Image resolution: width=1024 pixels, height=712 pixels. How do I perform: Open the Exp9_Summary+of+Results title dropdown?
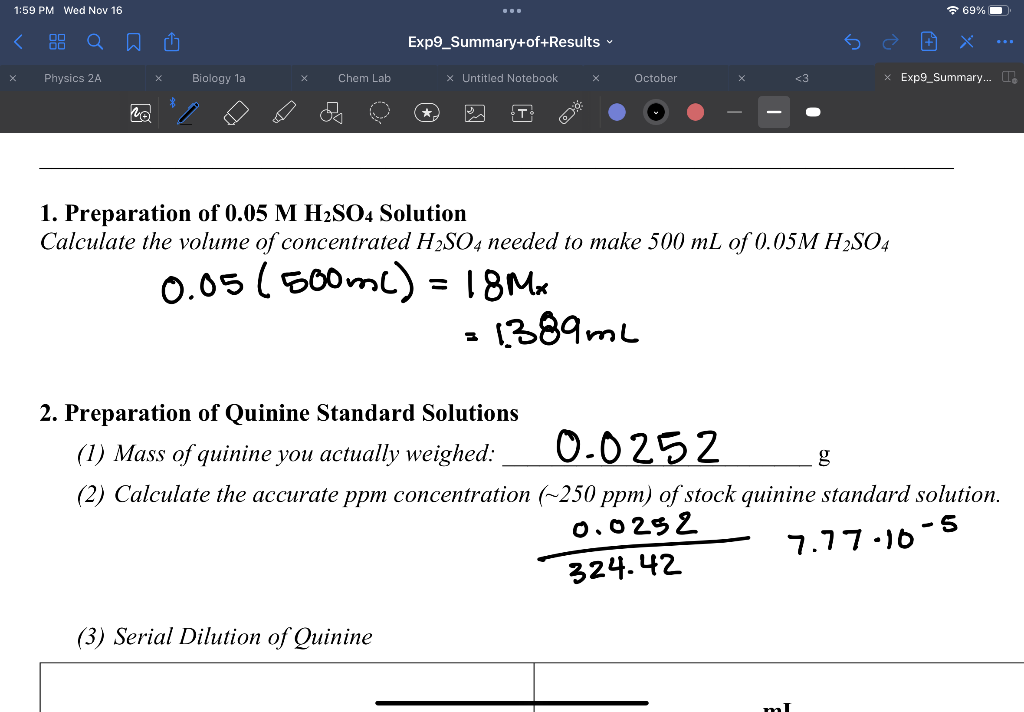pyautogui.click(x=511, y=42)
